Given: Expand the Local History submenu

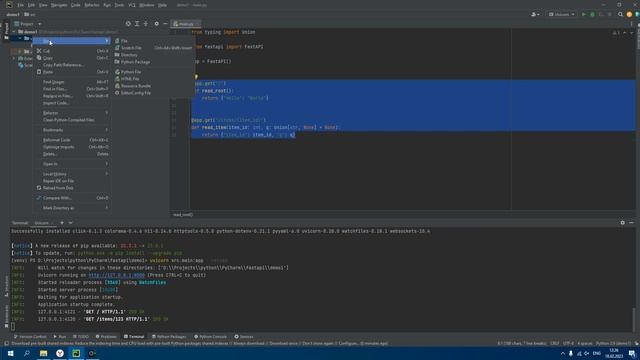Looking at the screenshot, I should 72,174.
